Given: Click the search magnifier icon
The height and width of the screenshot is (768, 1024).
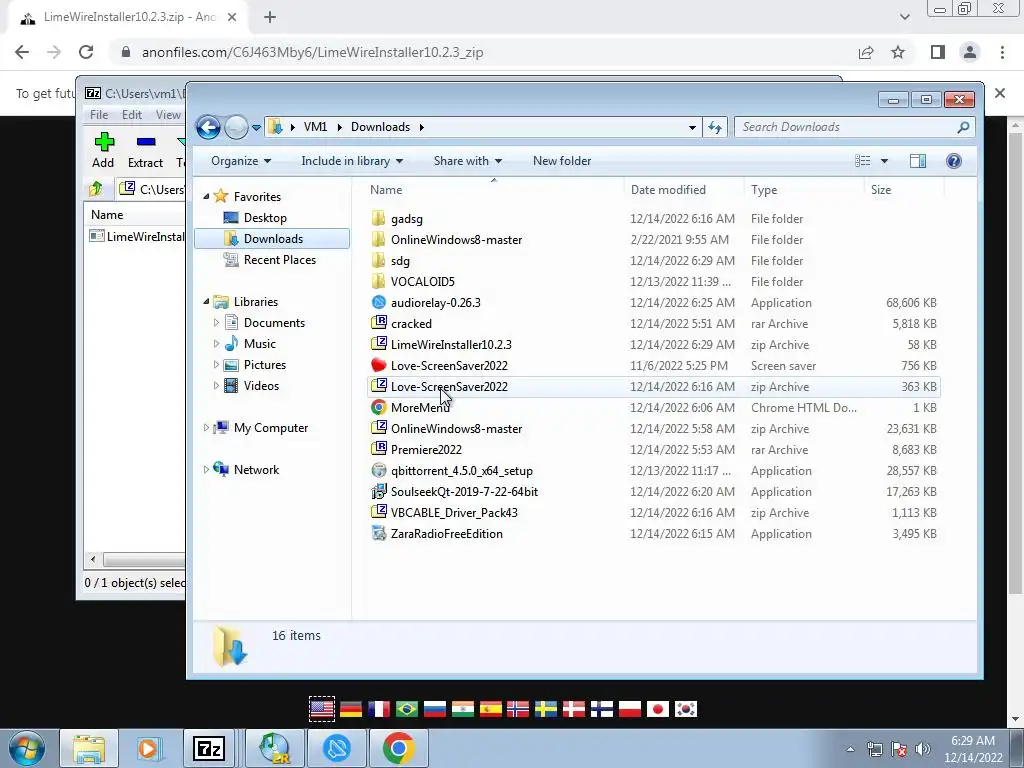Looking at the screenshot, I should [963, 127].
